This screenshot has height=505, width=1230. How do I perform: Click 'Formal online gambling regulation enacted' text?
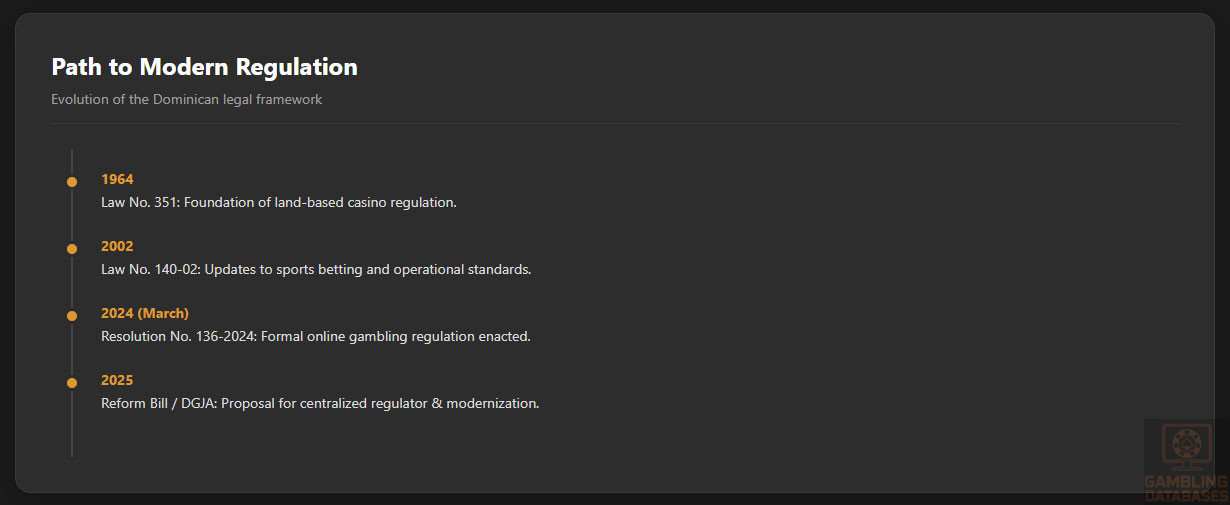click(x=397, y=336)
